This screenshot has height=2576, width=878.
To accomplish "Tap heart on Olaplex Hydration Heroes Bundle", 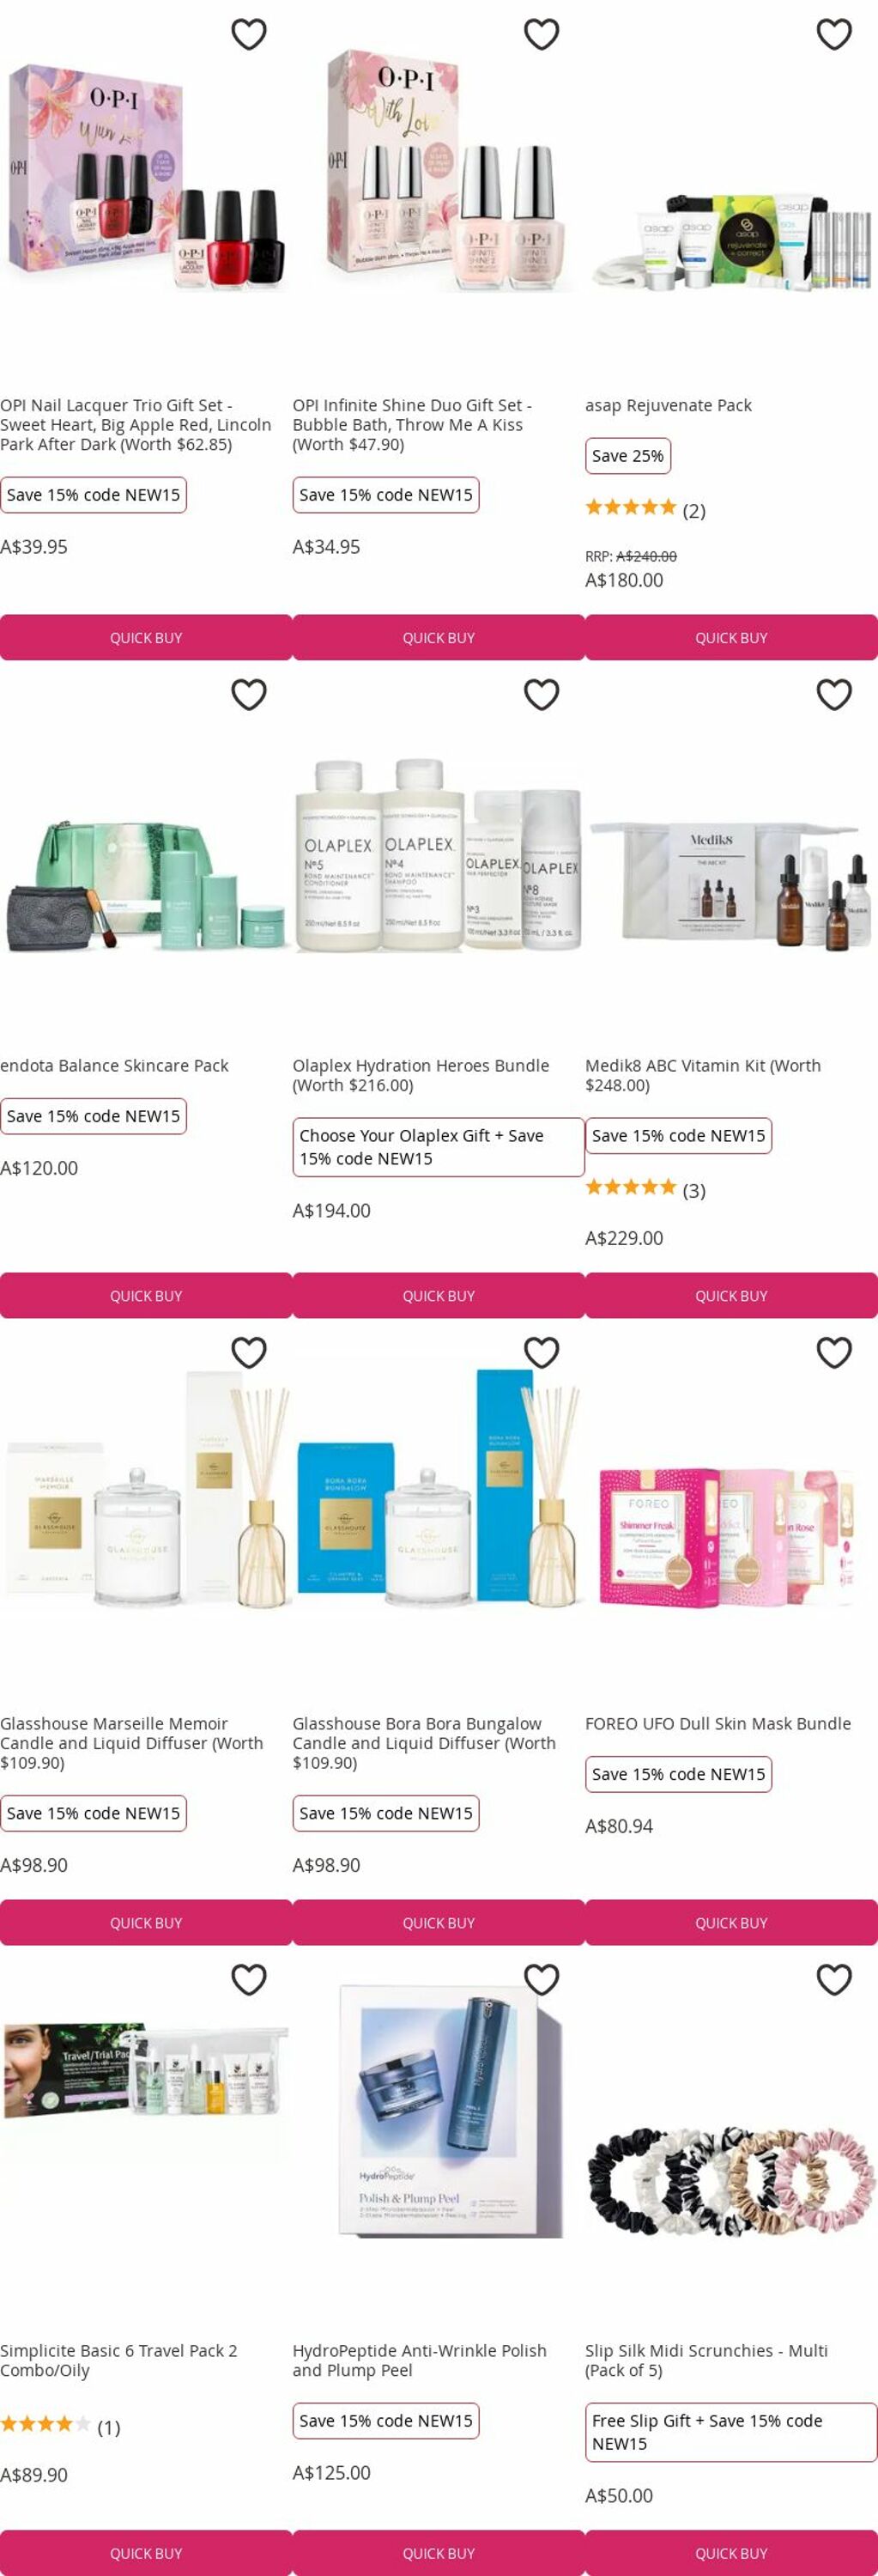I will [x=541, y=694].
